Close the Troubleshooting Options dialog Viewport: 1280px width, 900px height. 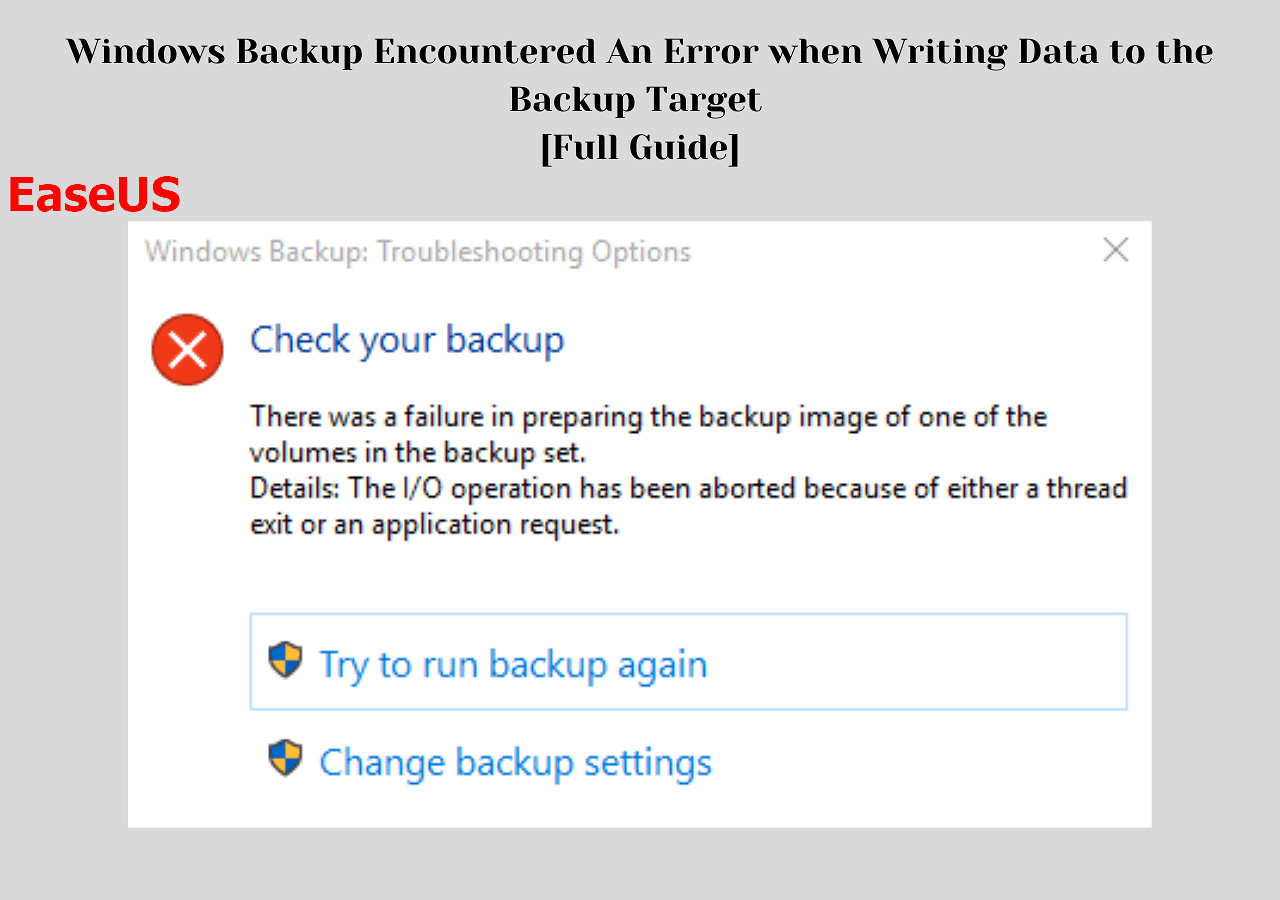click(1115, 250)
